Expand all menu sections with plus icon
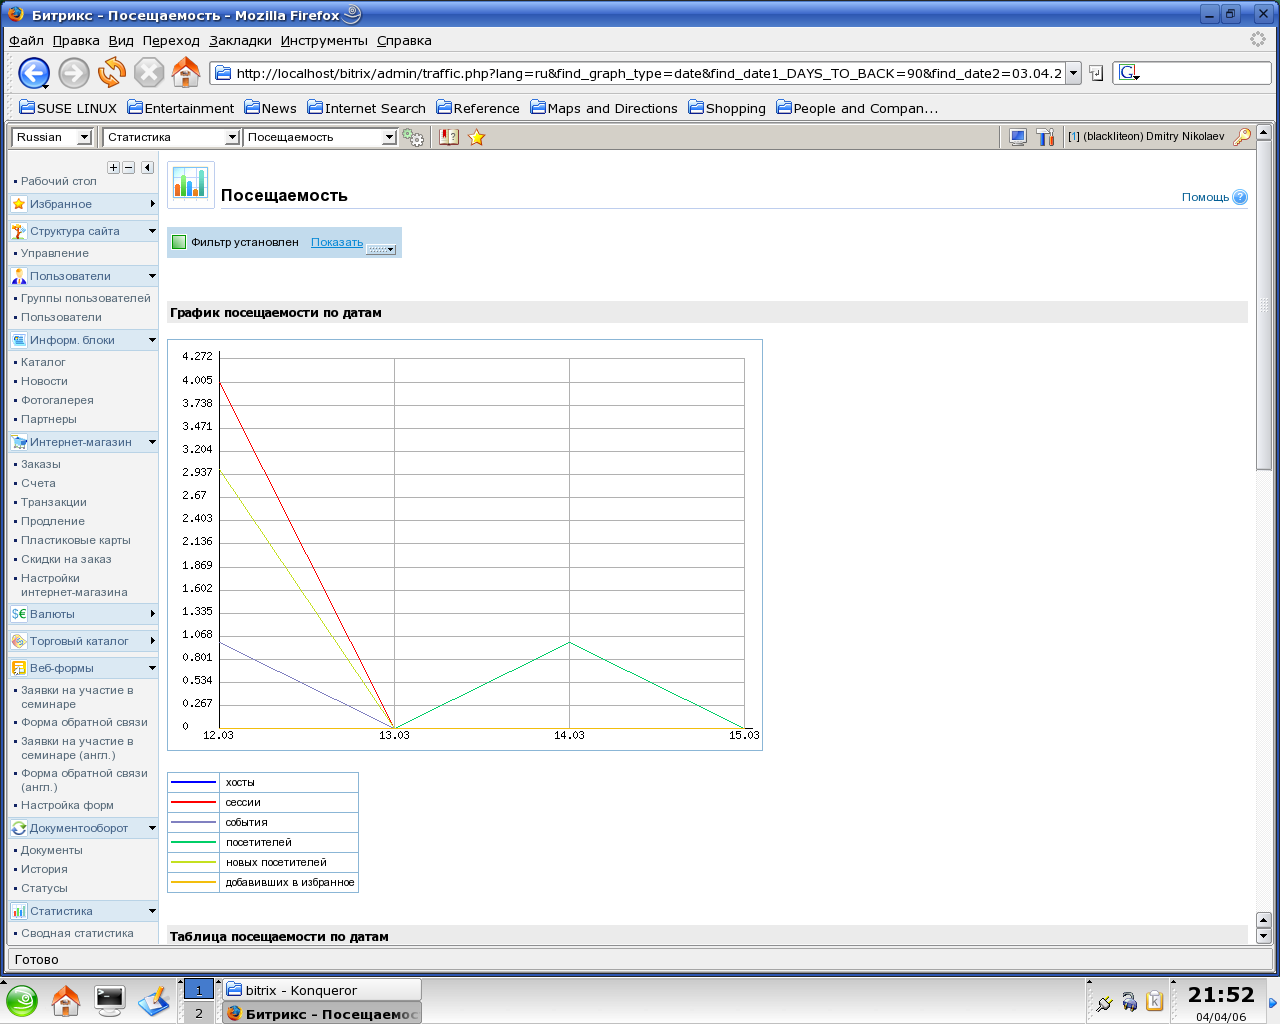The width and height of the screenshot is (1280, 1024). point(113,167)
